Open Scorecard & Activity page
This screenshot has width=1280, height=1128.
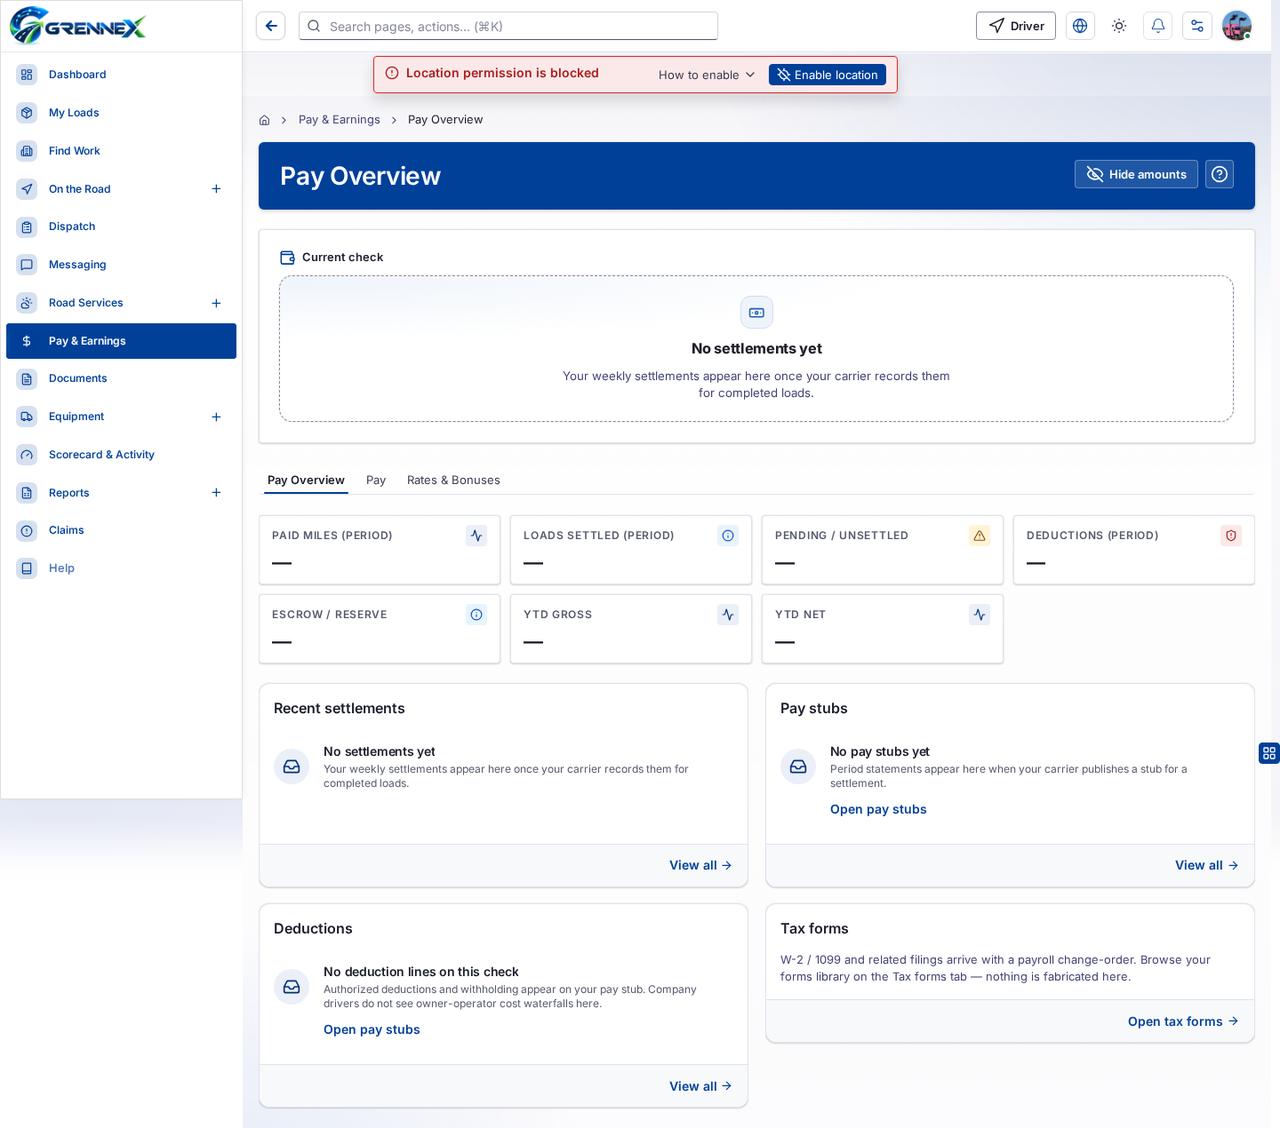(x=121, y=454)
